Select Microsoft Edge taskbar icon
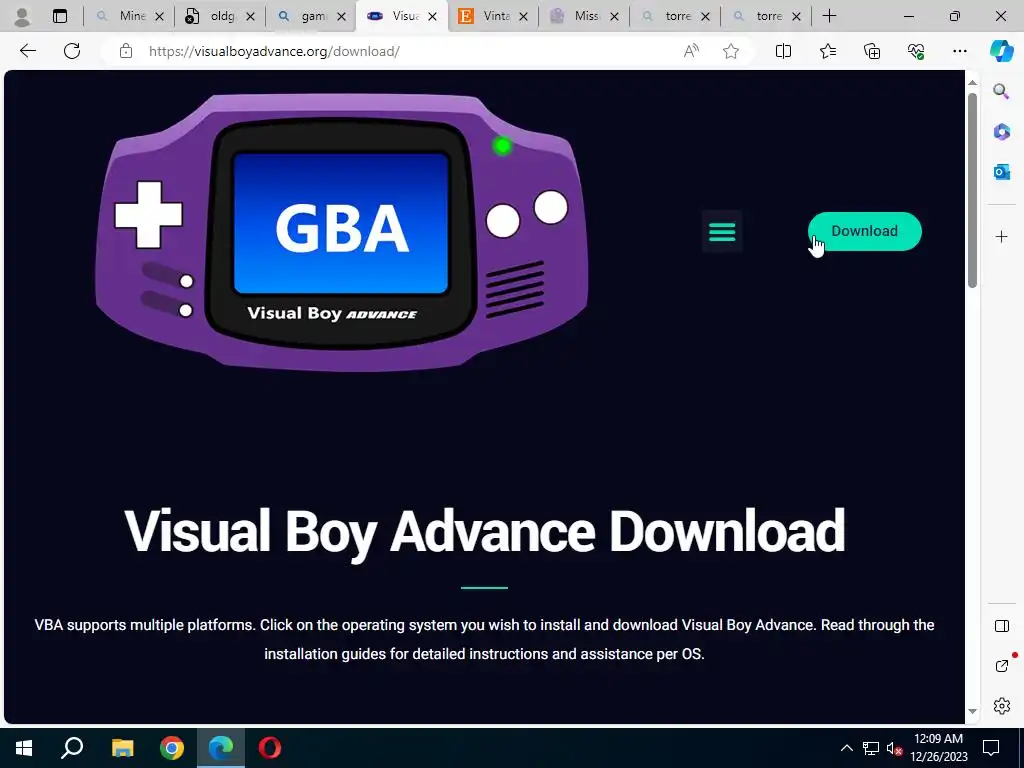Image resolution: width=1024 pixels, height=768 pixels. point(221,748)
